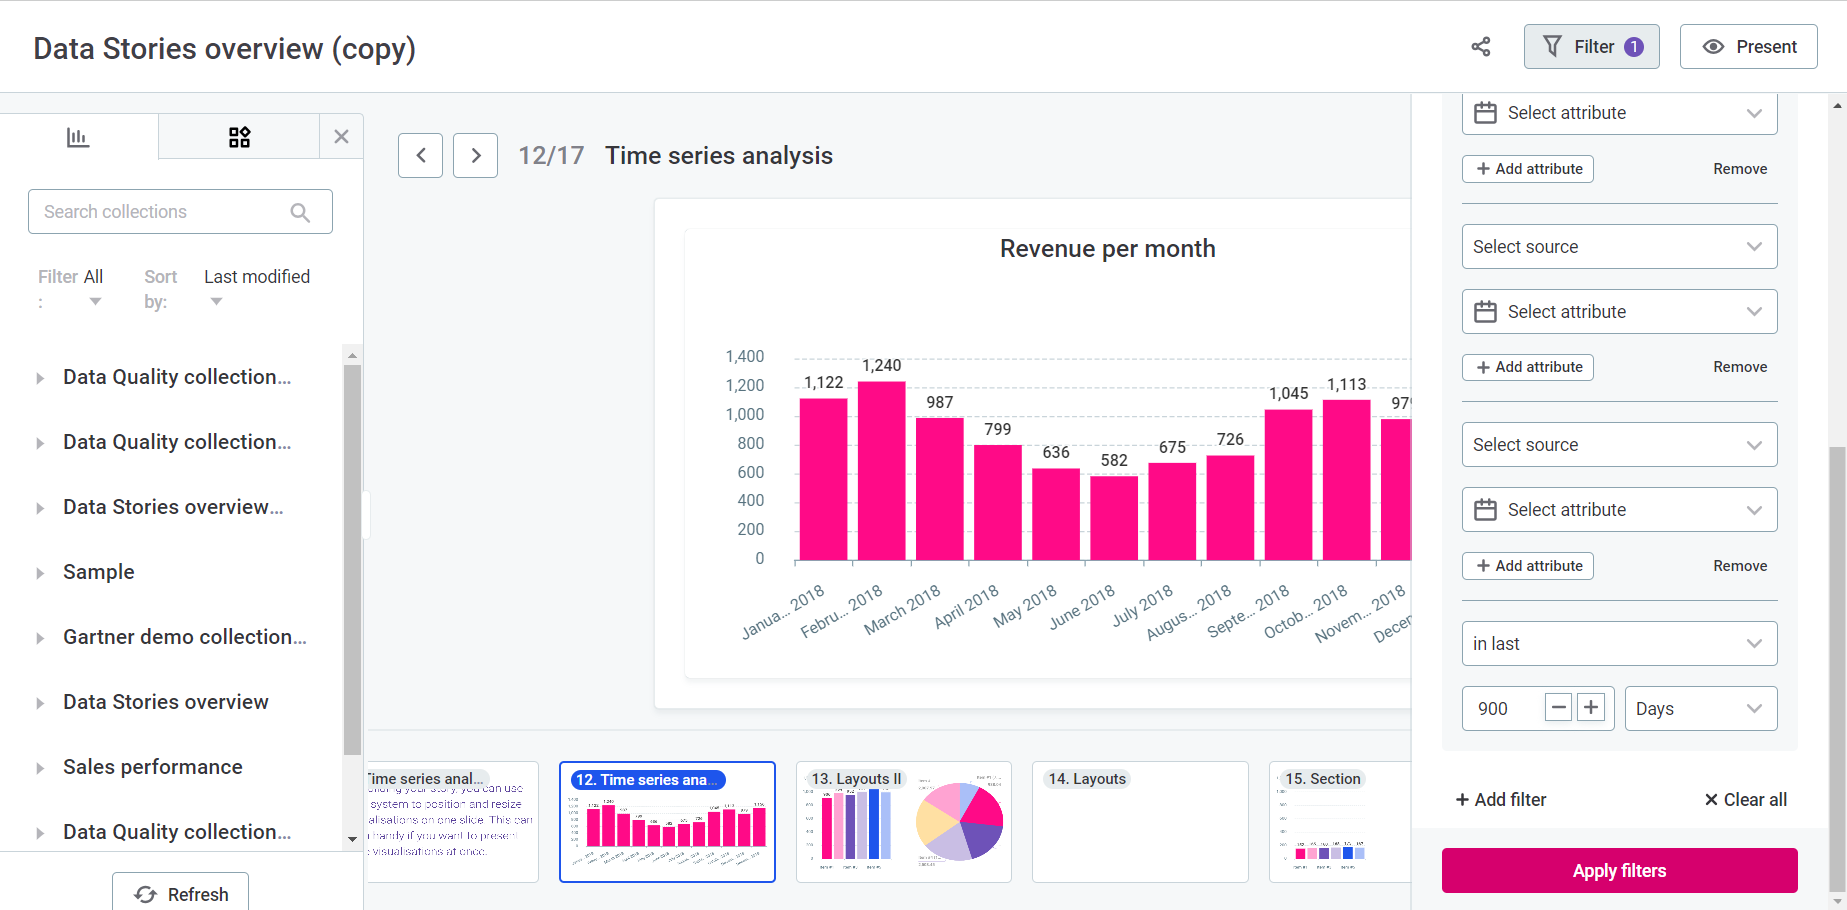Open the 14. Layouts thumbnail
Viewport: 1847px width, 910px height.
(1140, 822)
